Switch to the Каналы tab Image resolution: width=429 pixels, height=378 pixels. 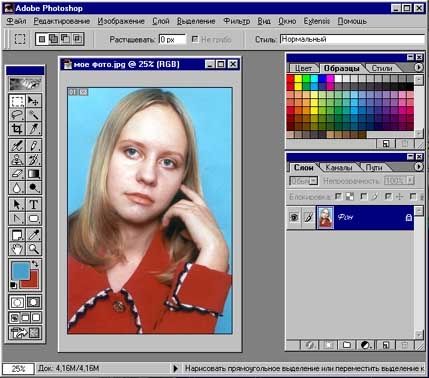(338, 167)
